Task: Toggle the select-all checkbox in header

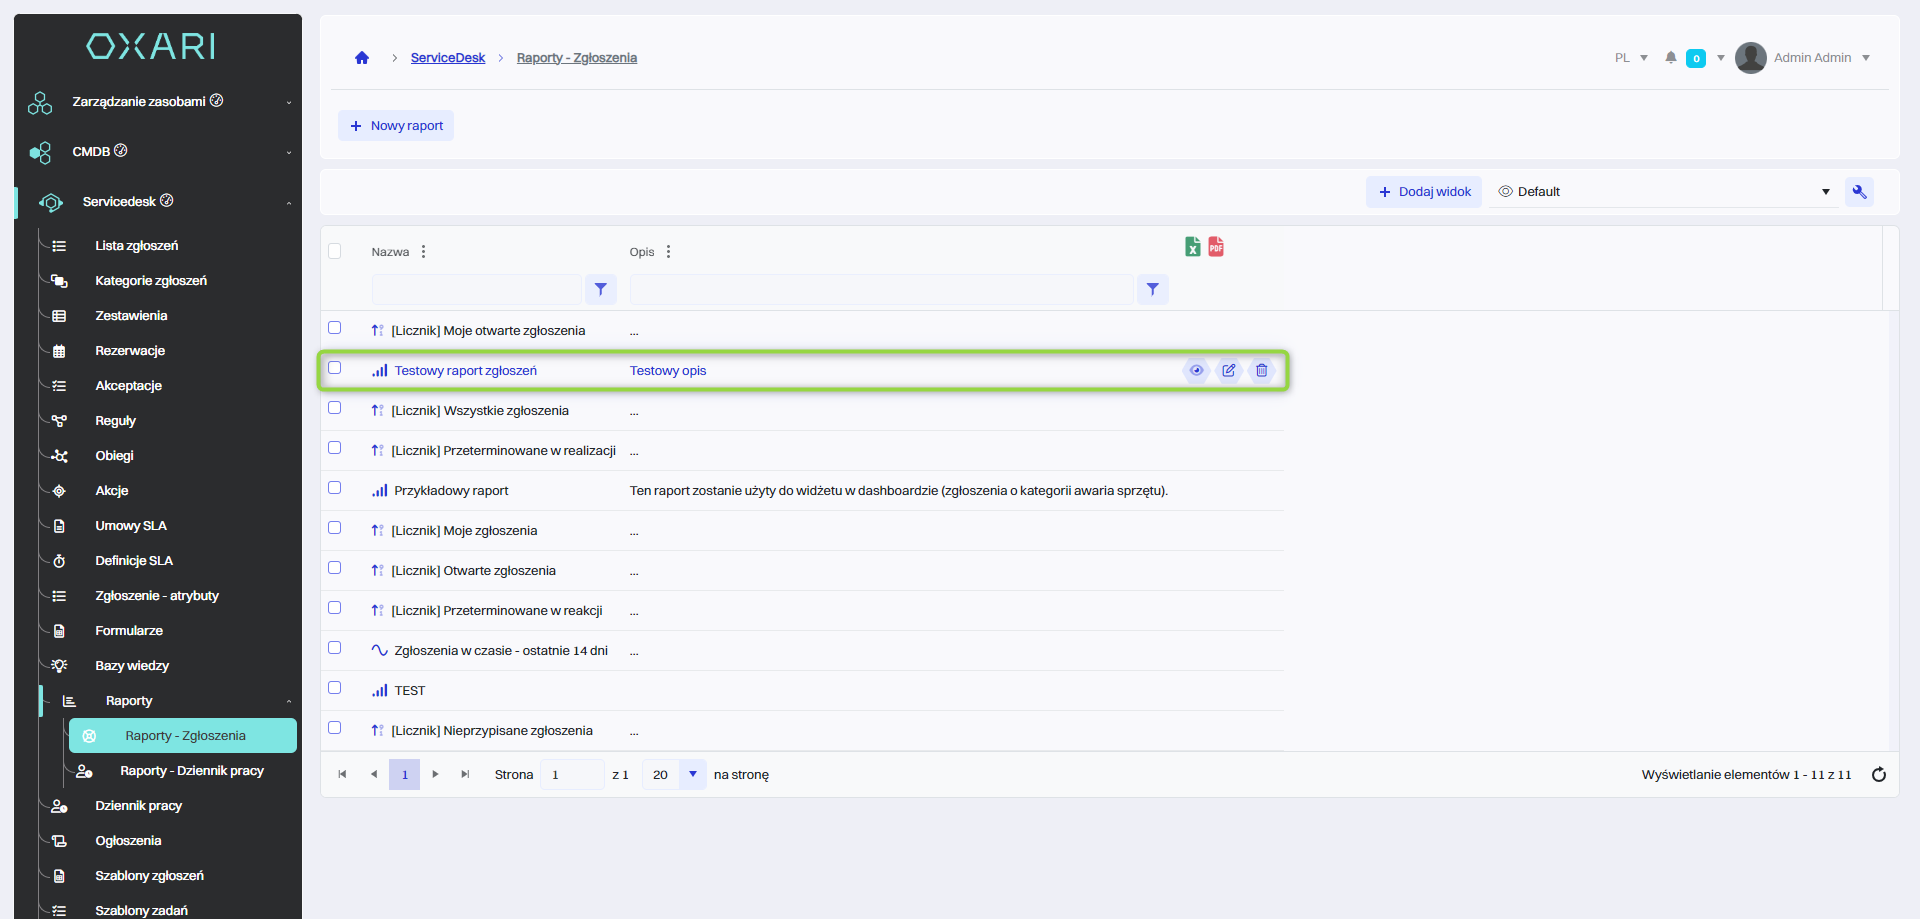Action: 335,251
